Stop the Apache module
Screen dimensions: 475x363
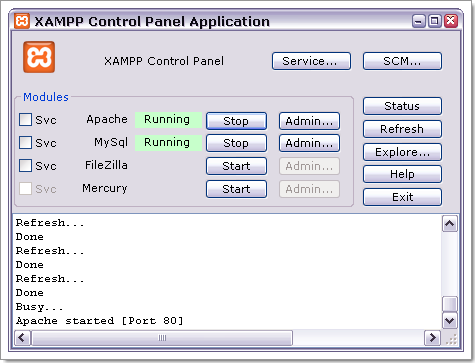pyautogui.click(x=236, y=121)
